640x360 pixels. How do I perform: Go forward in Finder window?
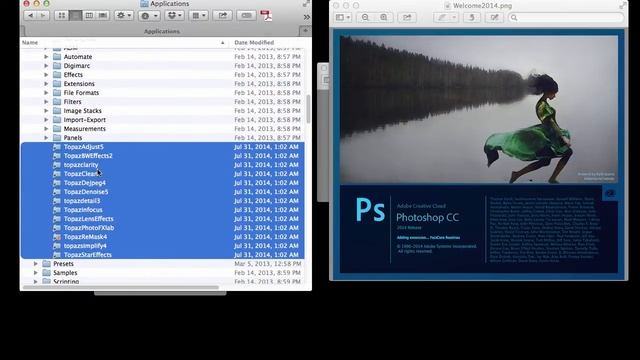[43, 16]
